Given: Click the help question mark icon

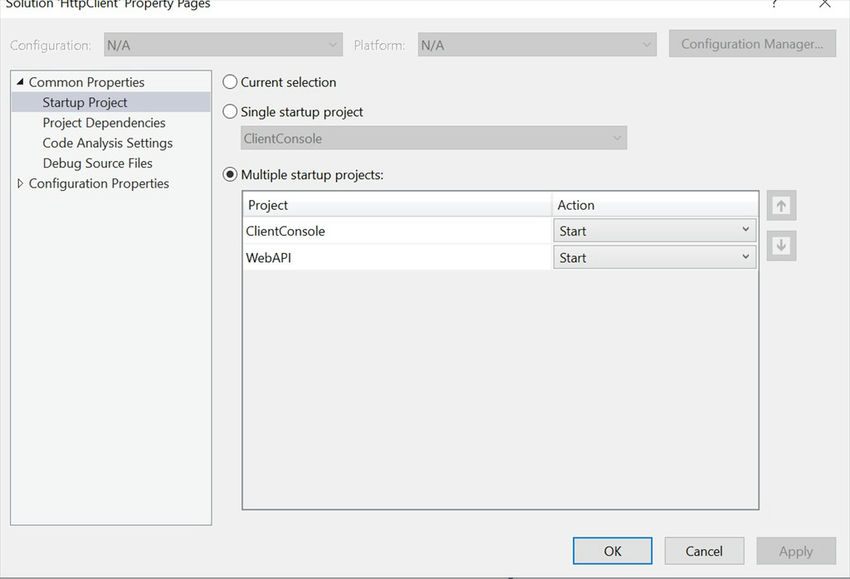Looking at the screenshot, I should click(774, 5).
